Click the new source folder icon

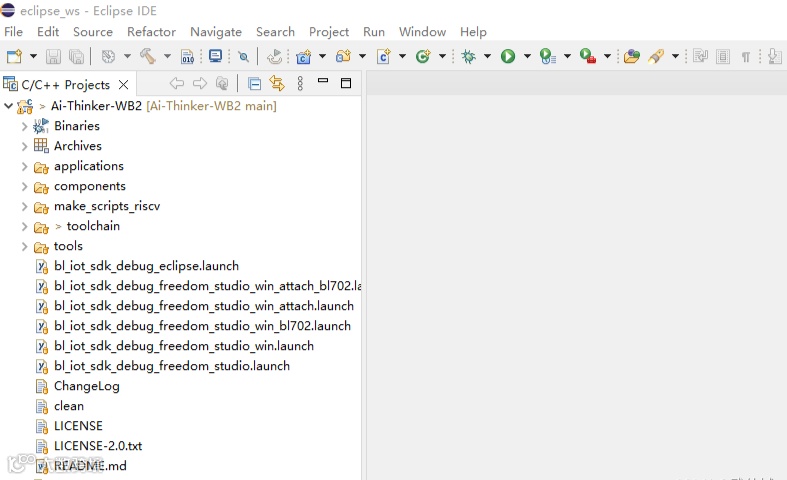tap(343, 56)
